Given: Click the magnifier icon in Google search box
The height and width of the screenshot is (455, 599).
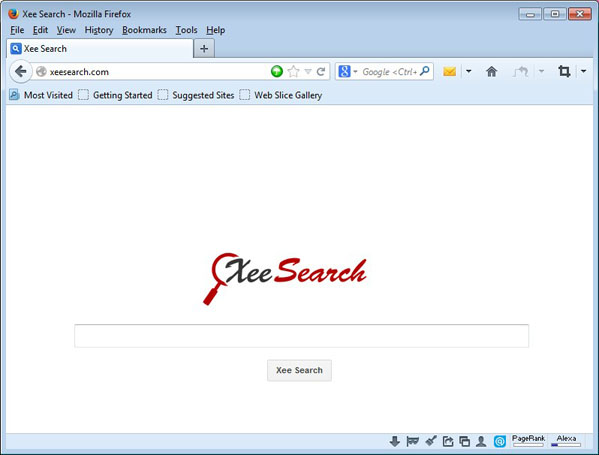Looking at the screenshot, I should pos(424,71).
